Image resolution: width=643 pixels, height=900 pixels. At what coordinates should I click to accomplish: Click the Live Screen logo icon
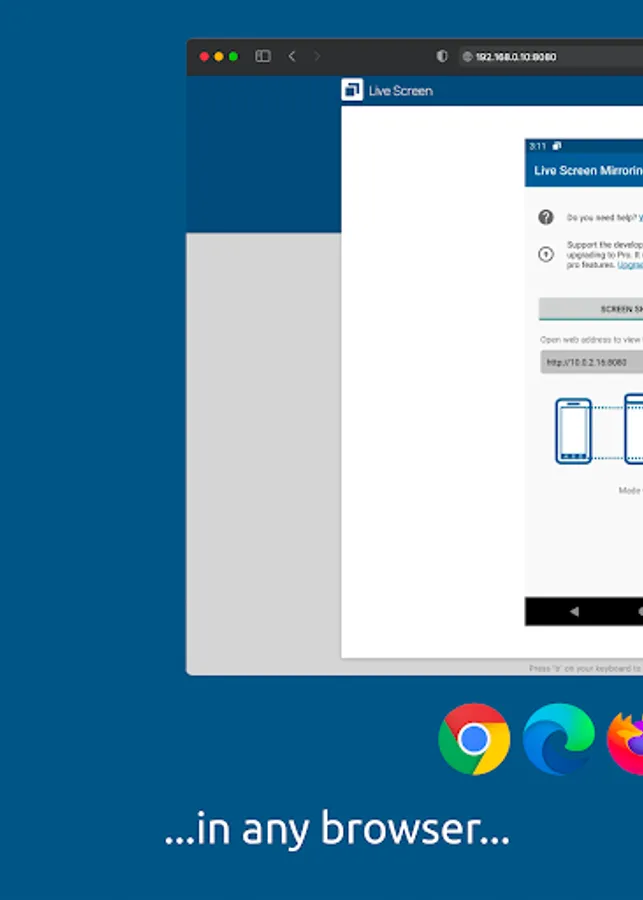click(x=352, y=90)
